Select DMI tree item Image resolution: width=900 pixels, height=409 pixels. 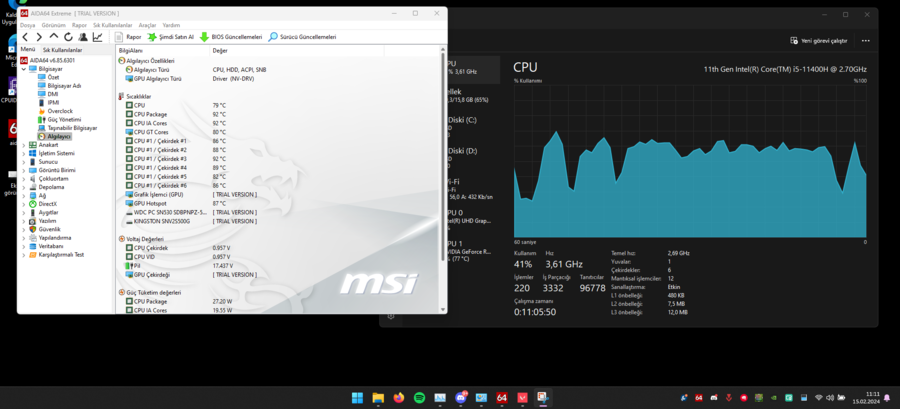pos(53,94)
